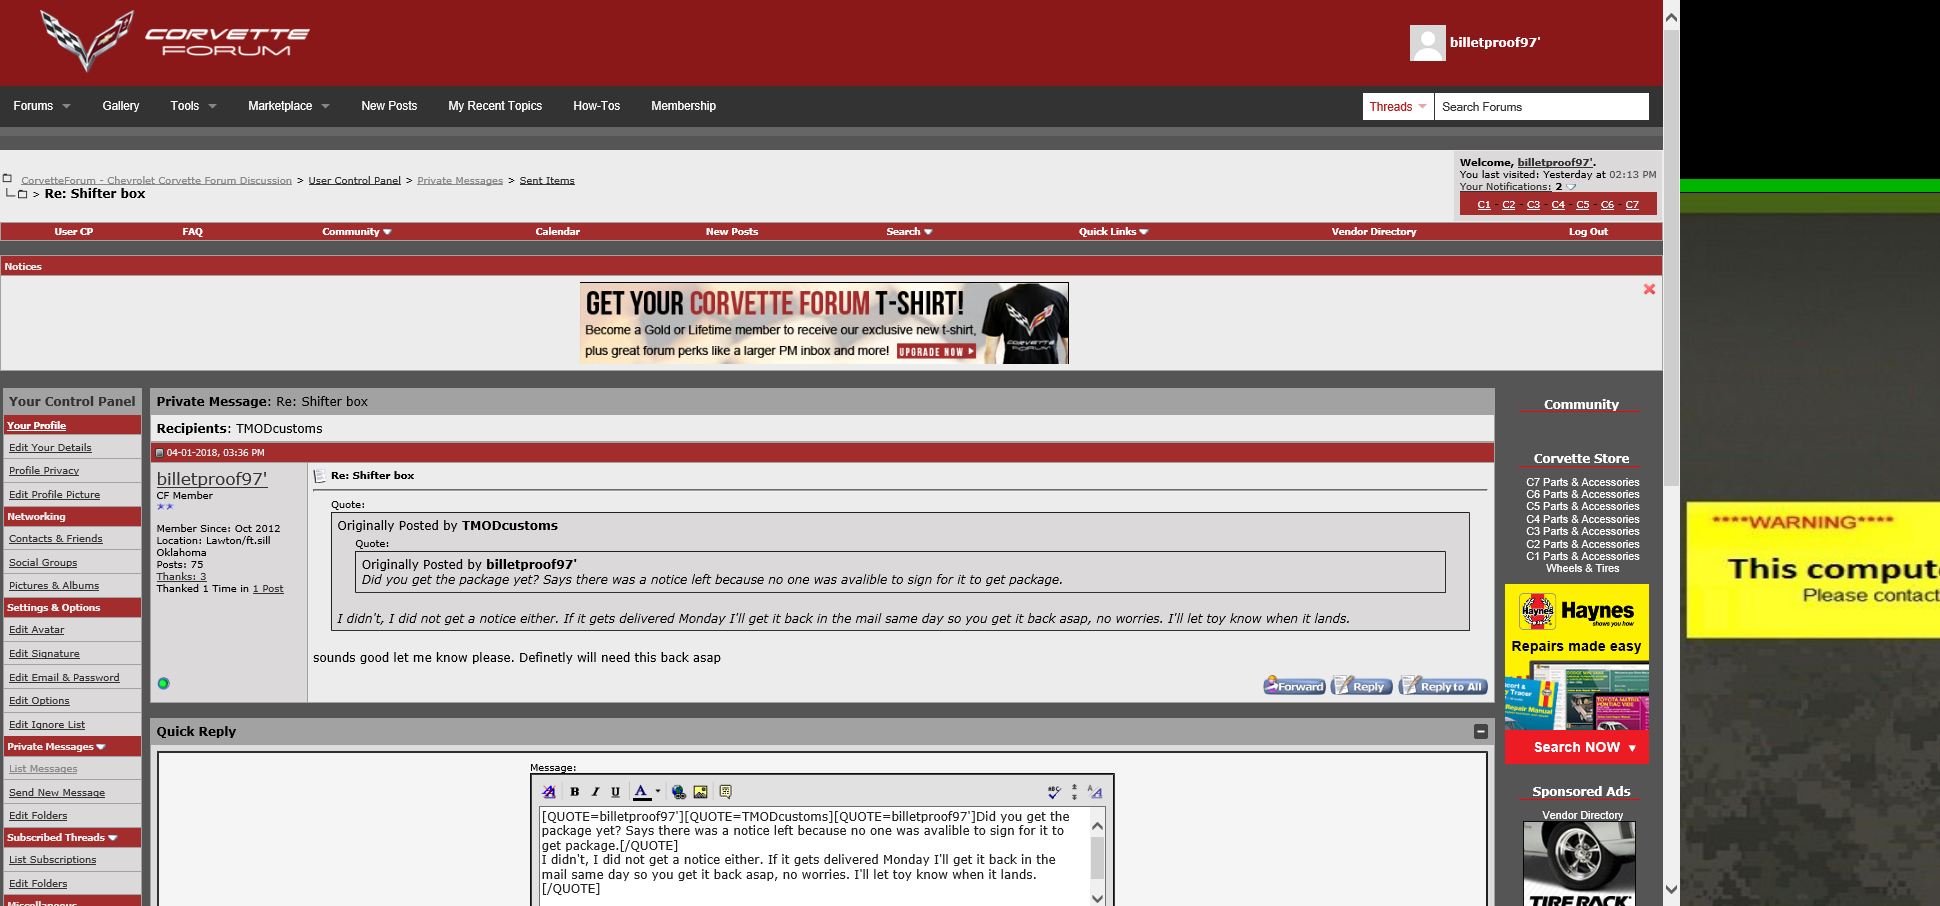Click the spell check ABC icon
This screenshot has width=1940, height=906.
[1054, 792]
